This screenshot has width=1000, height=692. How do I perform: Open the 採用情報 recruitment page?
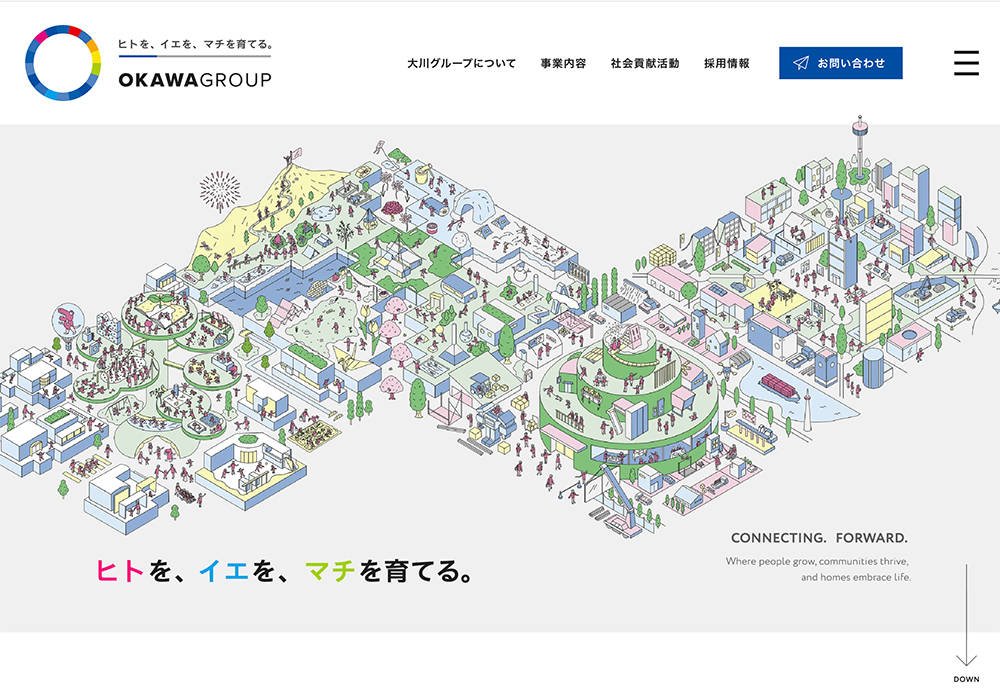click(729, 62)
